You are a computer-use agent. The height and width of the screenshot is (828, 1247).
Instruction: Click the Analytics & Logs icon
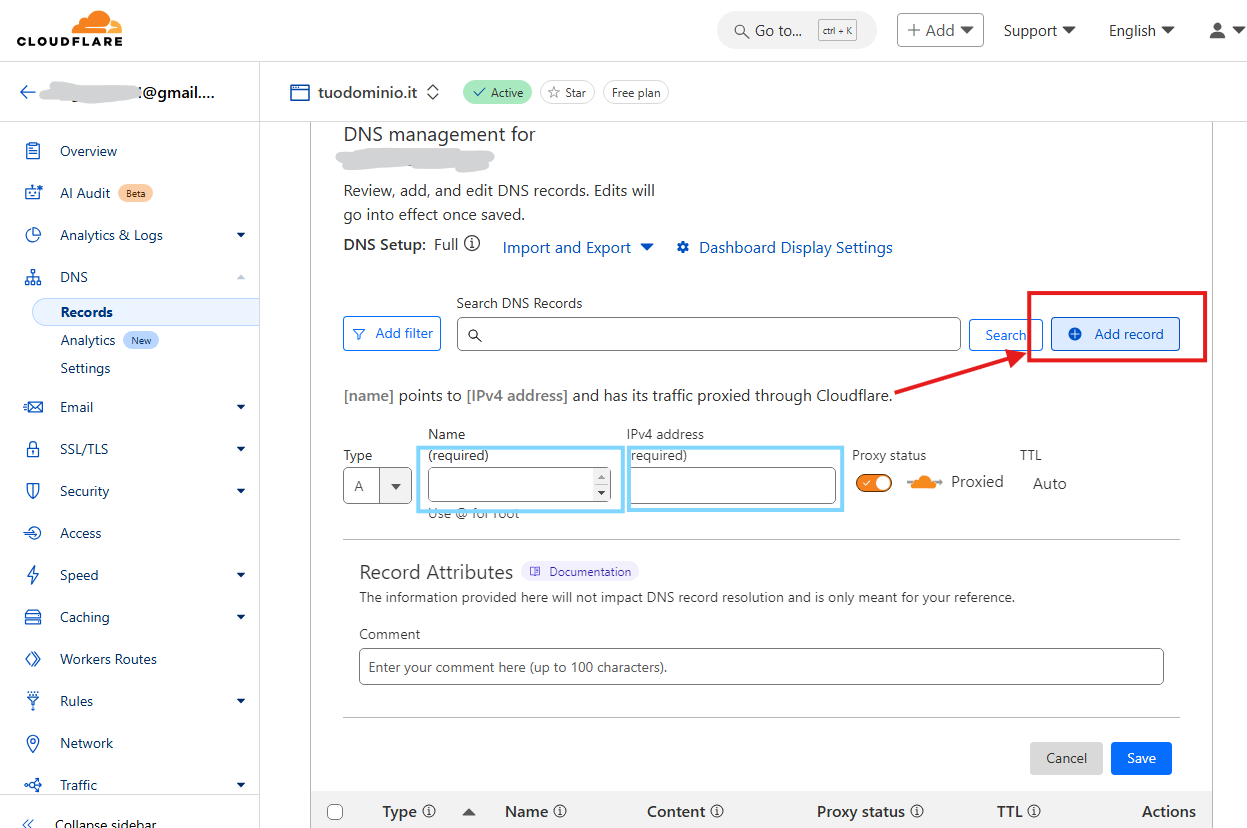click(x=33, y=235)
